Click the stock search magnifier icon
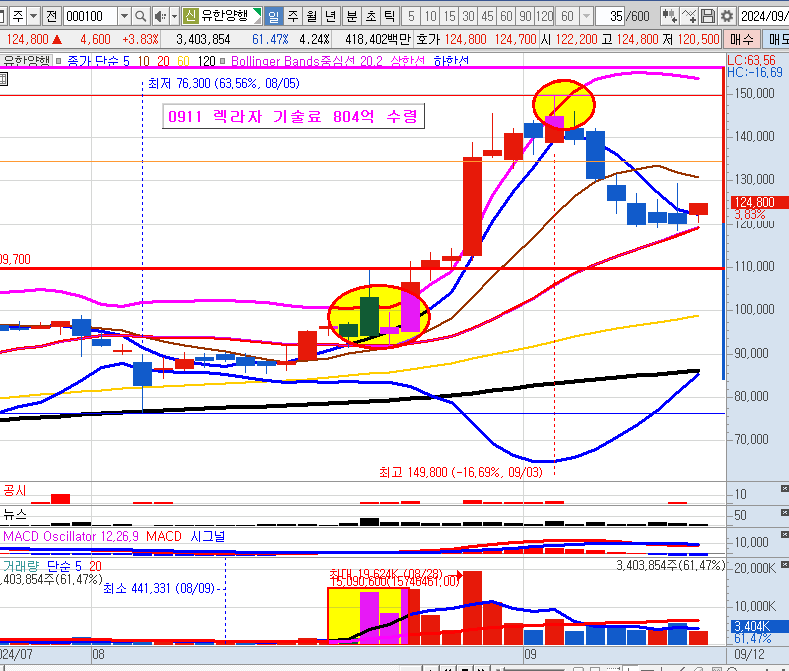 141,16
